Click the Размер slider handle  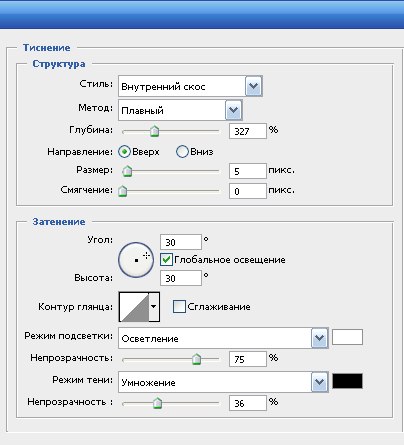click(x=127, y=171)
